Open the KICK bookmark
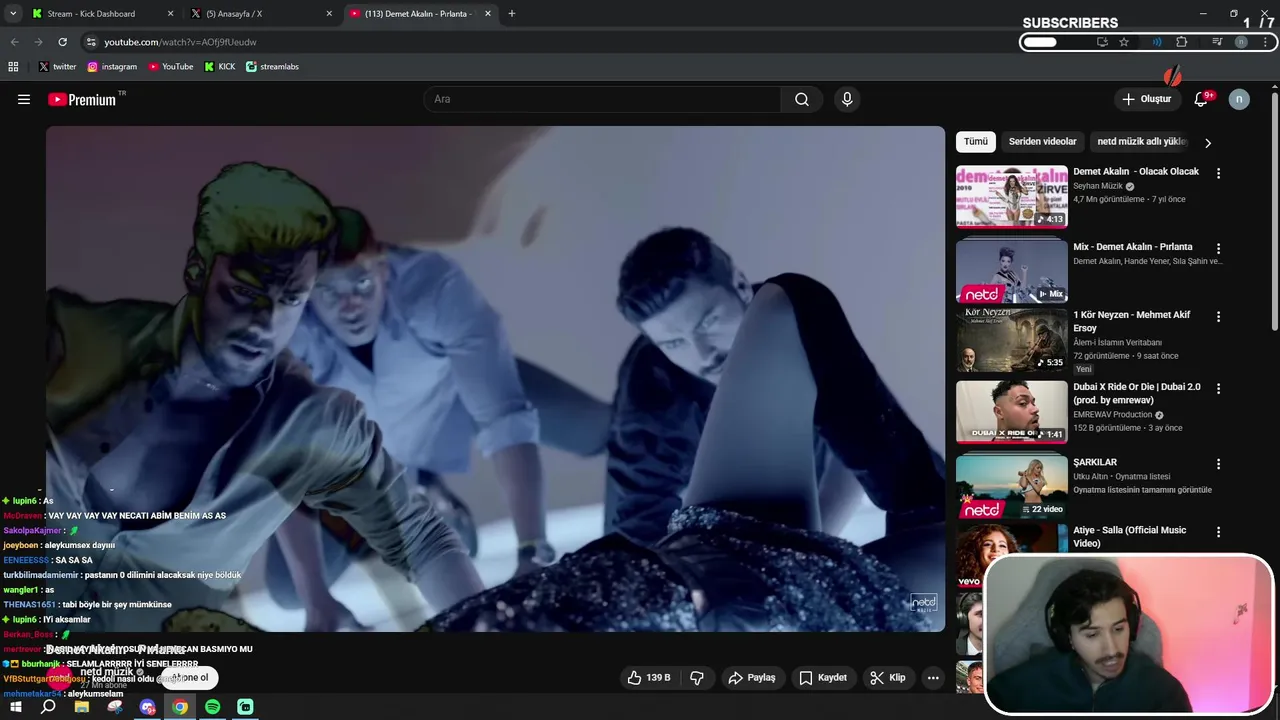 220,66
